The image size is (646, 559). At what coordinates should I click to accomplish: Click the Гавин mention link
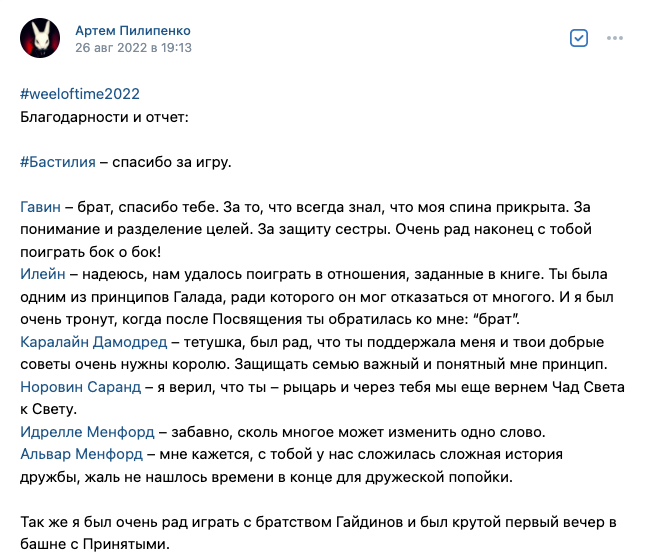tap(41, 208)
